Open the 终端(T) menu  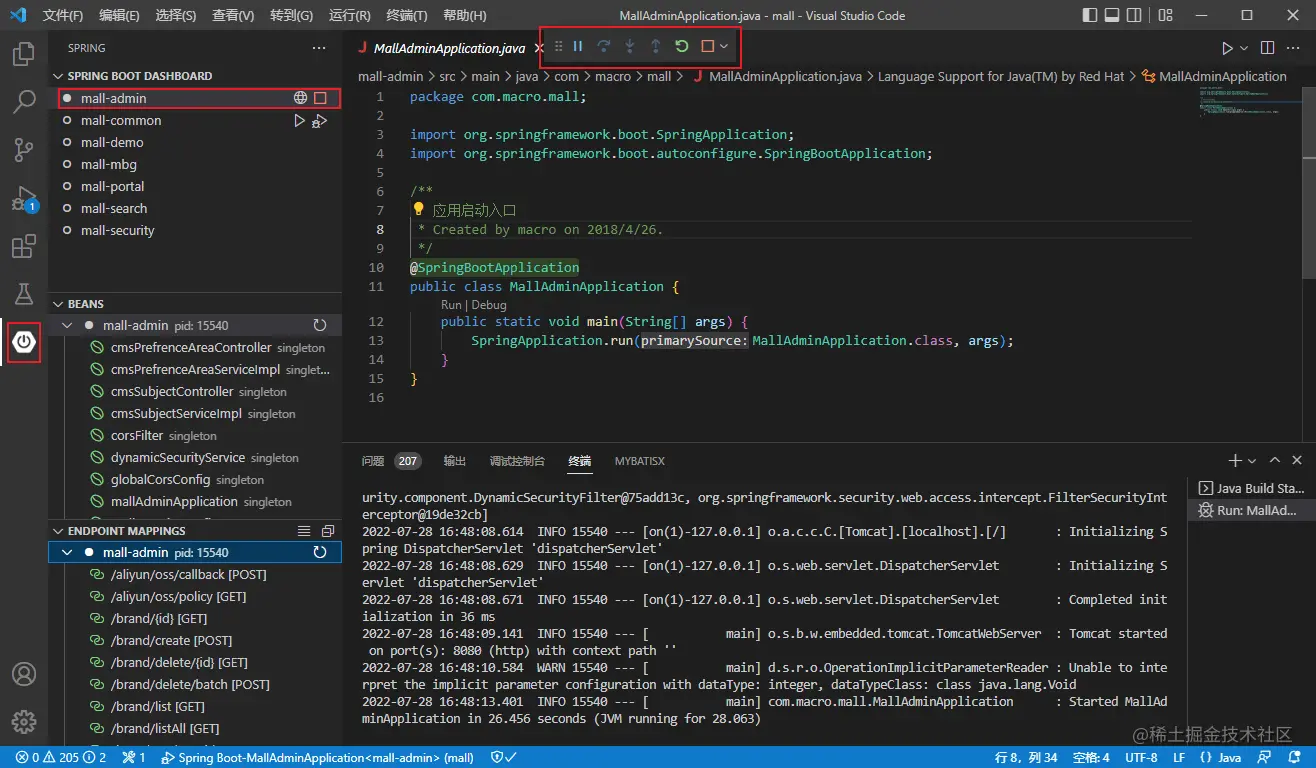point(406,15)
